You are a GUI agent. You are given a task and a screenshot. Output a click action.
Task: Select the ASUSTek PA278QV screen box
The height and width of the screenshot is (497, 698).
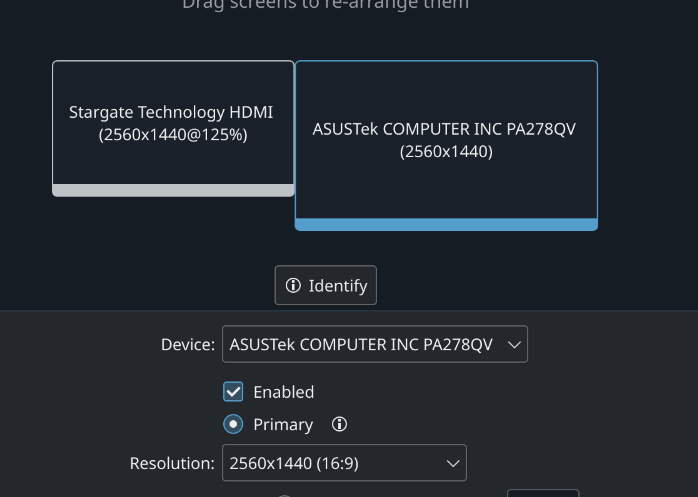pos(446,140)
